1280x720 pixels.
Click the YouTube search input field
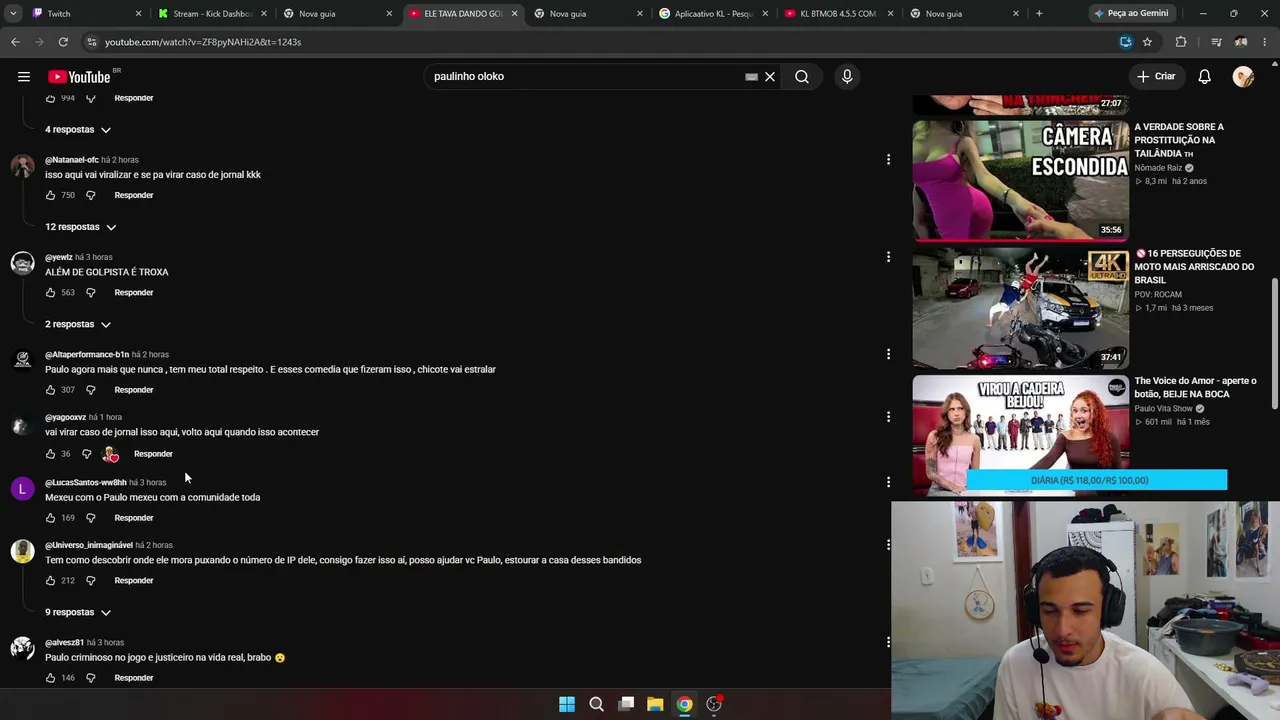tap(585, 77)
